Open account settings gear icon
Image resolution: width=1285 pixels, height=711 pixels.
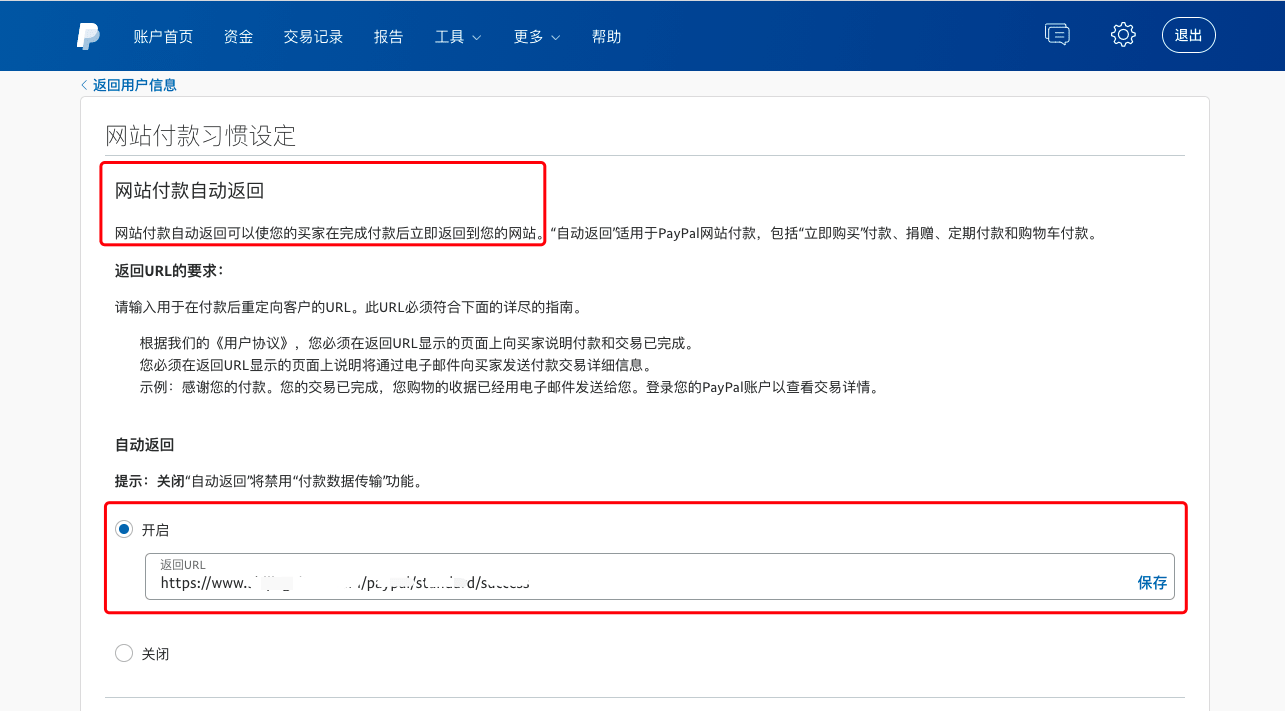point(1123,35)
